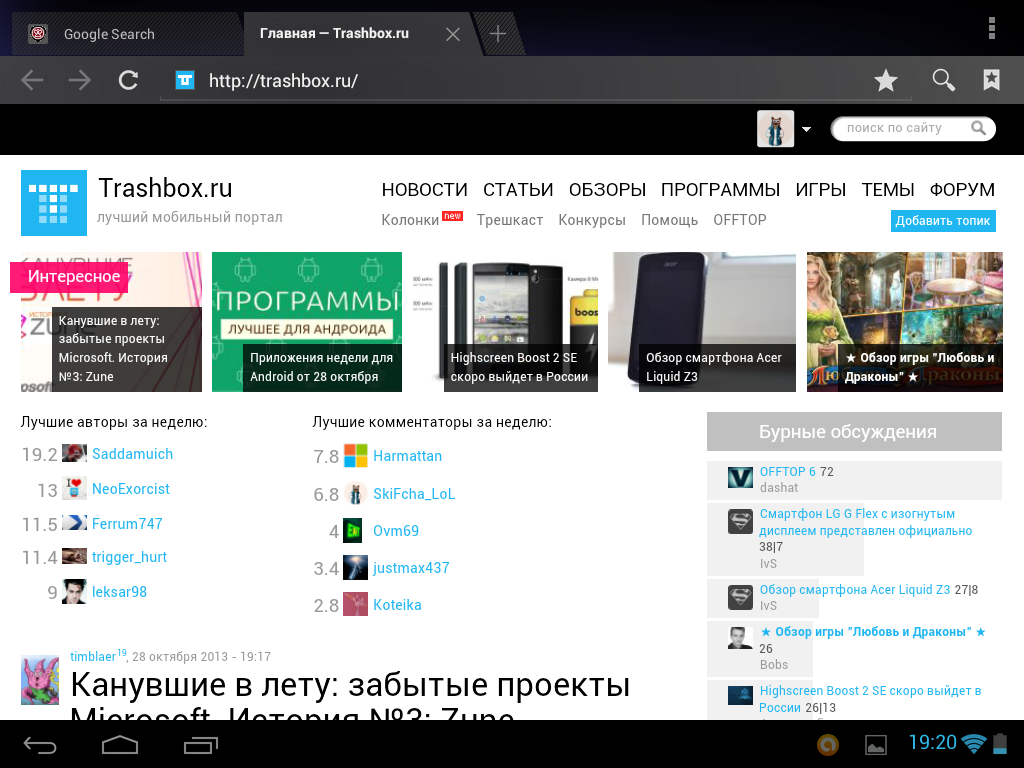Go to Трешкаст submenu link
The image size is (1024, 768).
(509, 220)
